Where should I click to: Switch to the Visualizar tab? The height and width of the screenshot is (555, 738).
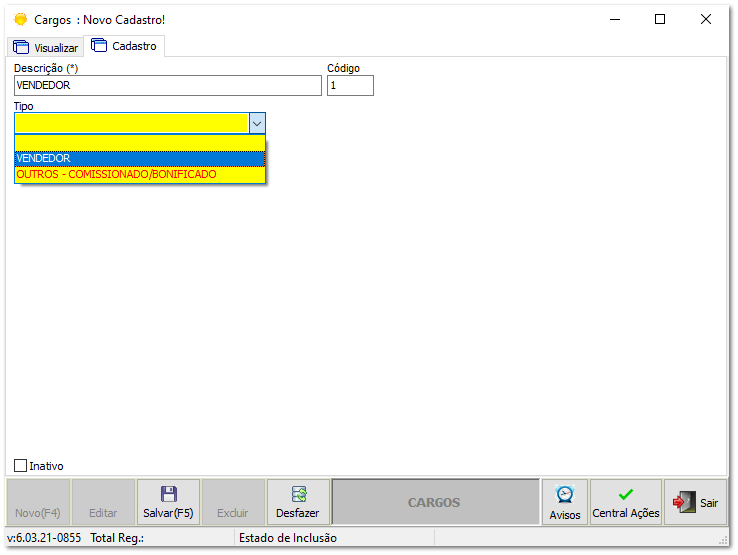45,47
